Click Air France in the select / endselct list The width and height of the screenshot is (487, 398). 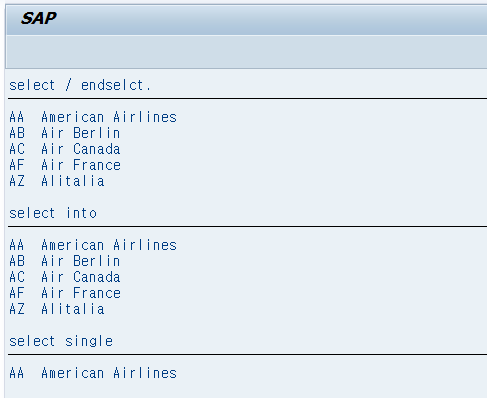coord(81,165)
